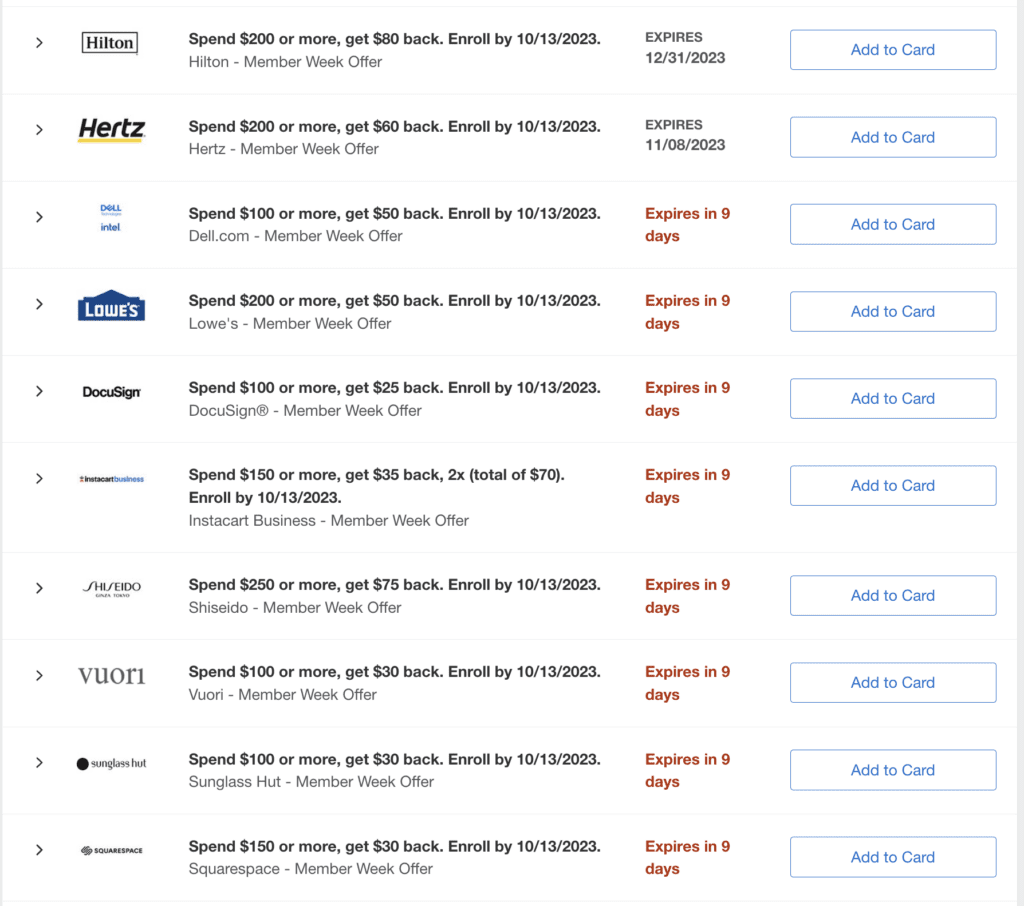Add the Hilton offer to card
Screen dimensions: 1024x906
pos(892,49)
